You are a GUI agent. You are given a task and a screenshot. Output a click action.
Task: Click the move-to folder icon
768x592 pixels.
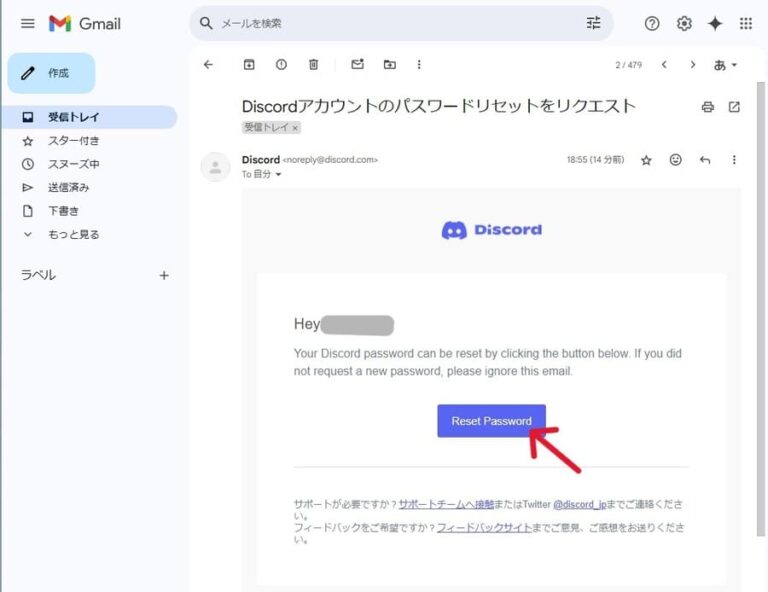pyautogui.click(x=389, y=65)
